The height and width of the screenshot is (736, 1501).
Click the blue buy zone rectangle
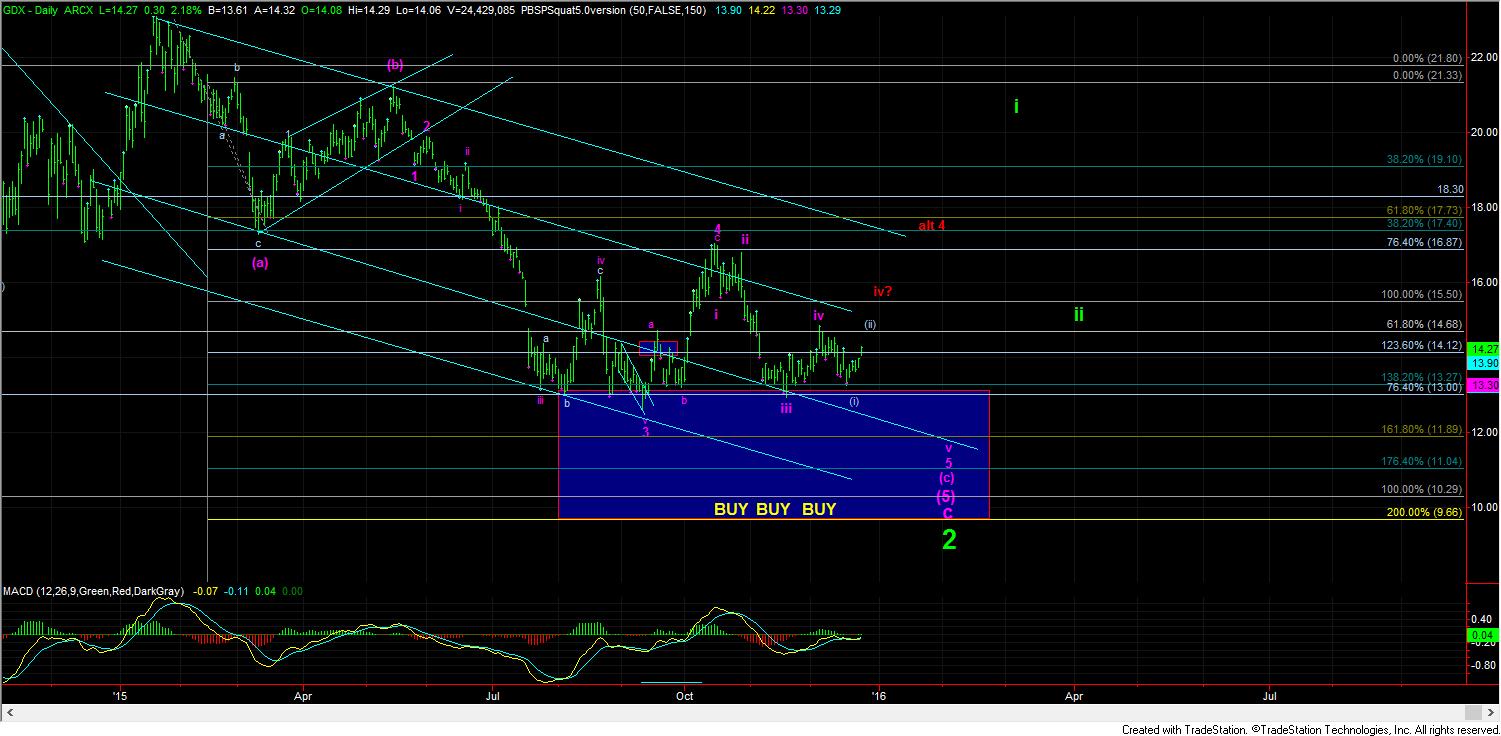tap(772, 455)
